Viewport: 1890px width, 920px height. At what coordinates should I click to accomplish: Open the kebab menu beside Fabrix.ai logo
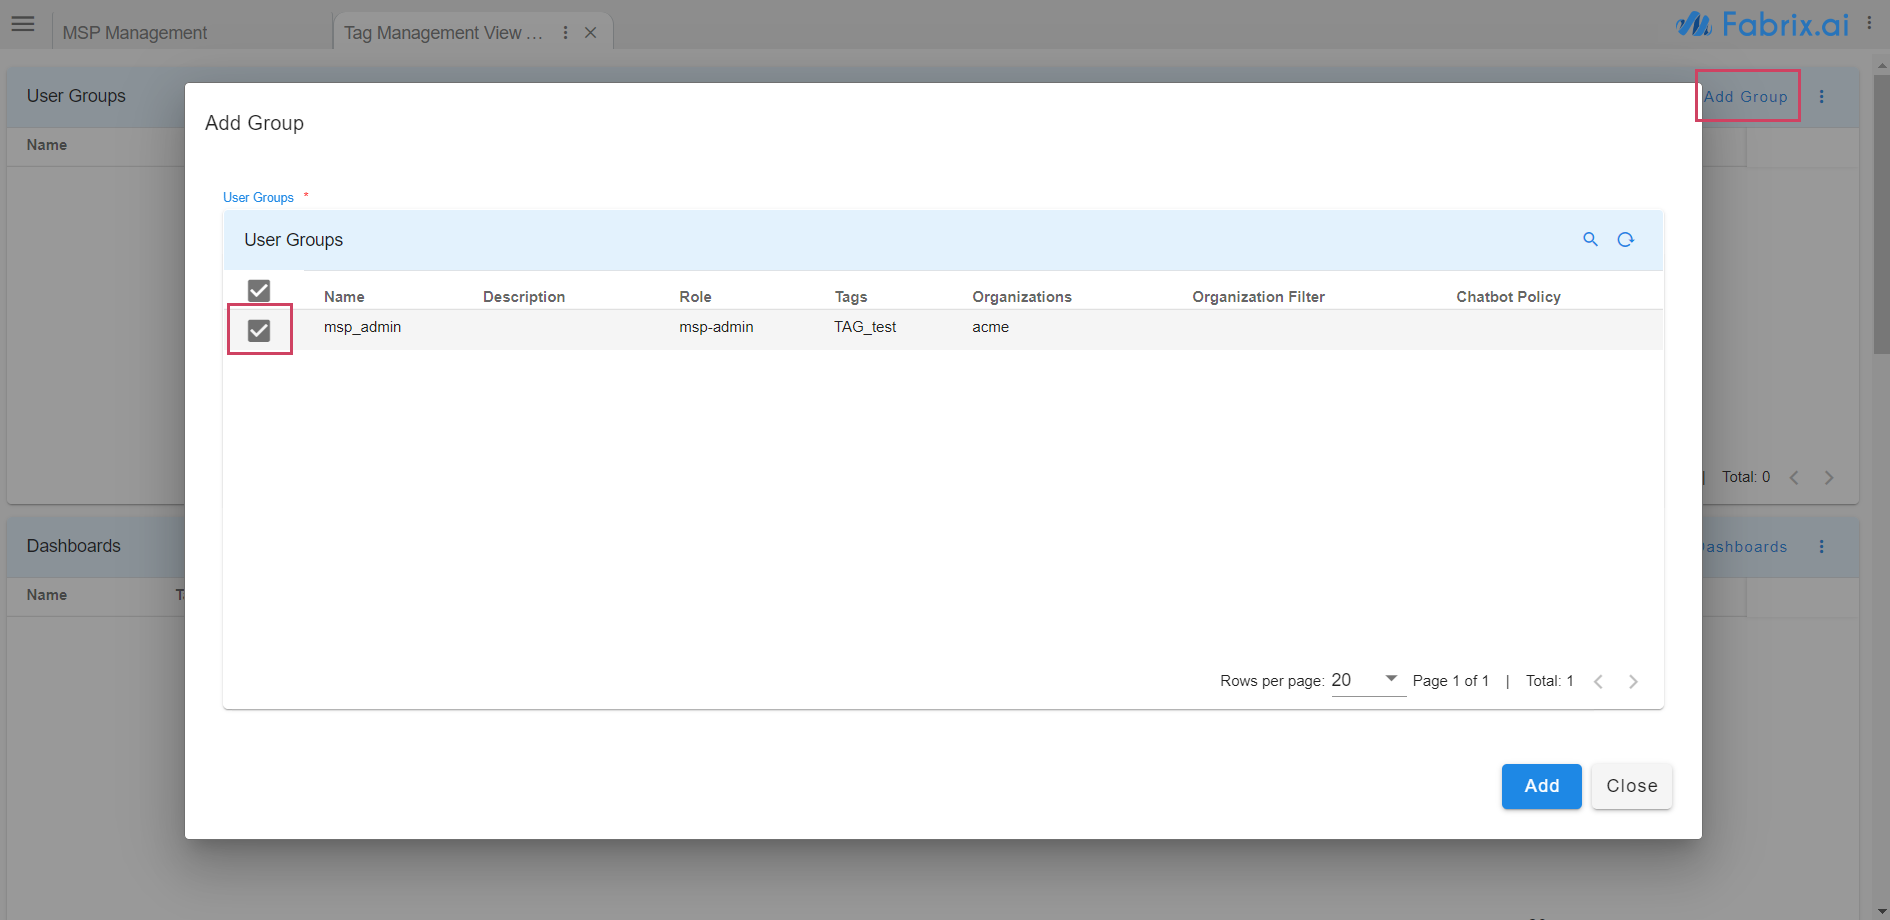pos(1869,23)
